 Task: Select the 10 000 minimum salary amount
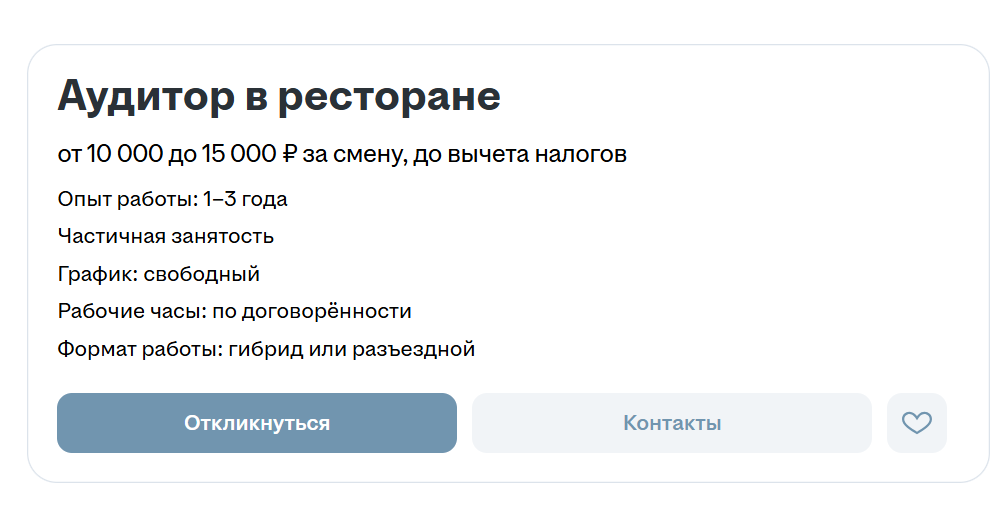pos(125,153)
